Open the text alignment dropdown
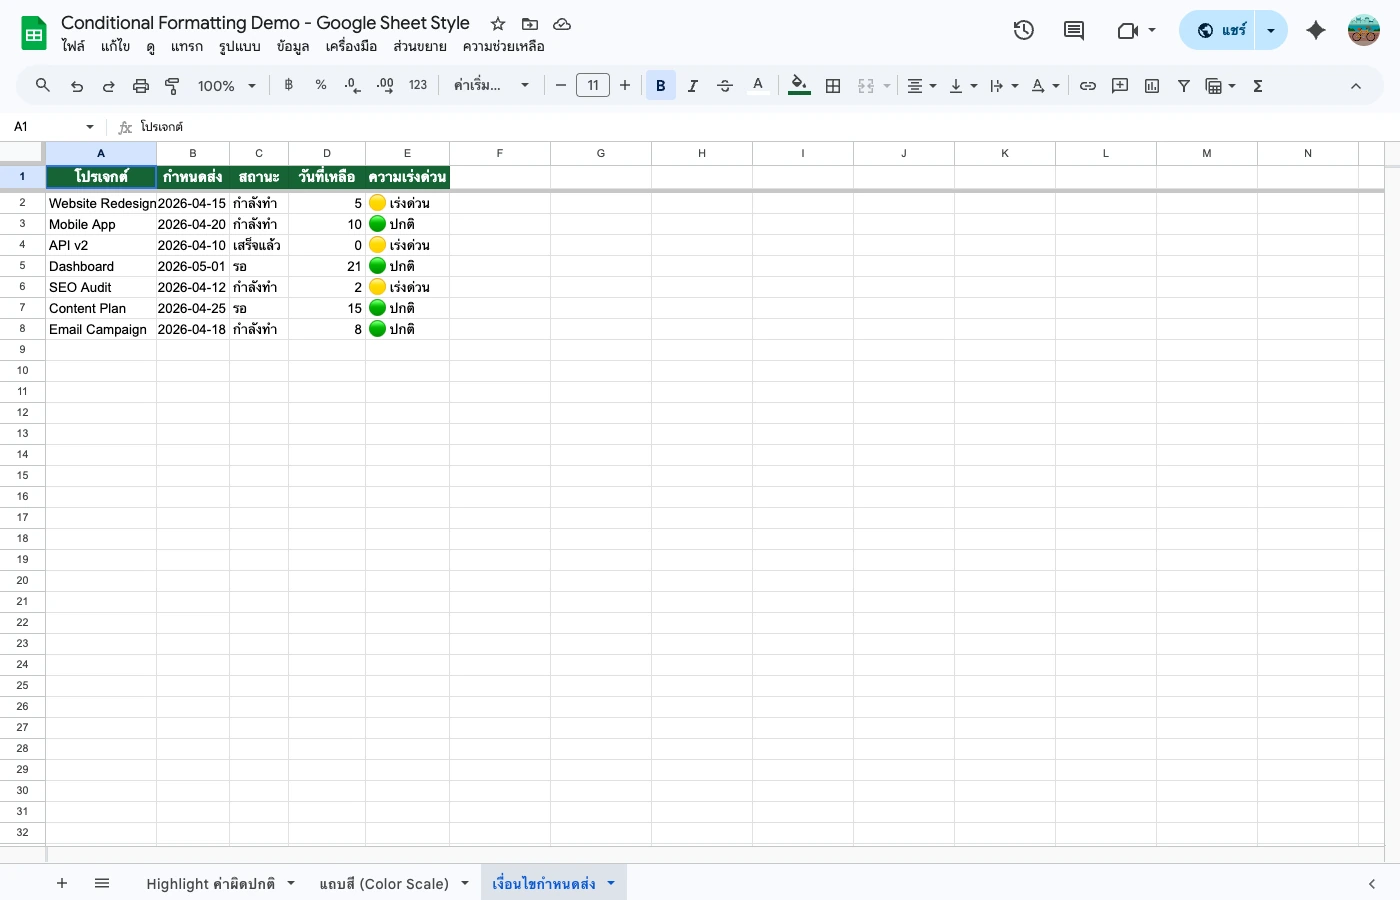Viewport: 1400px width, 900px height. 920,85
